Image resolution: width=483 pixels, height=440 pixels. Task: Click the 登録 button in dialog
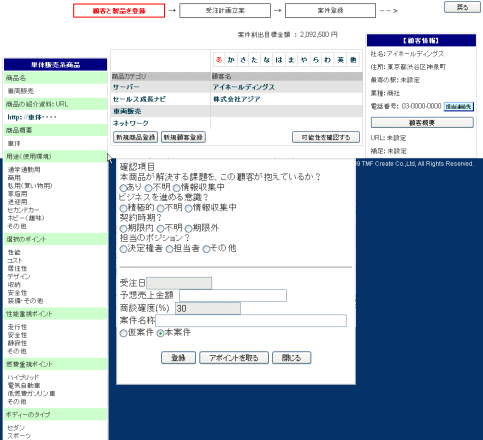pyautogui.click(x=178, y=358)
